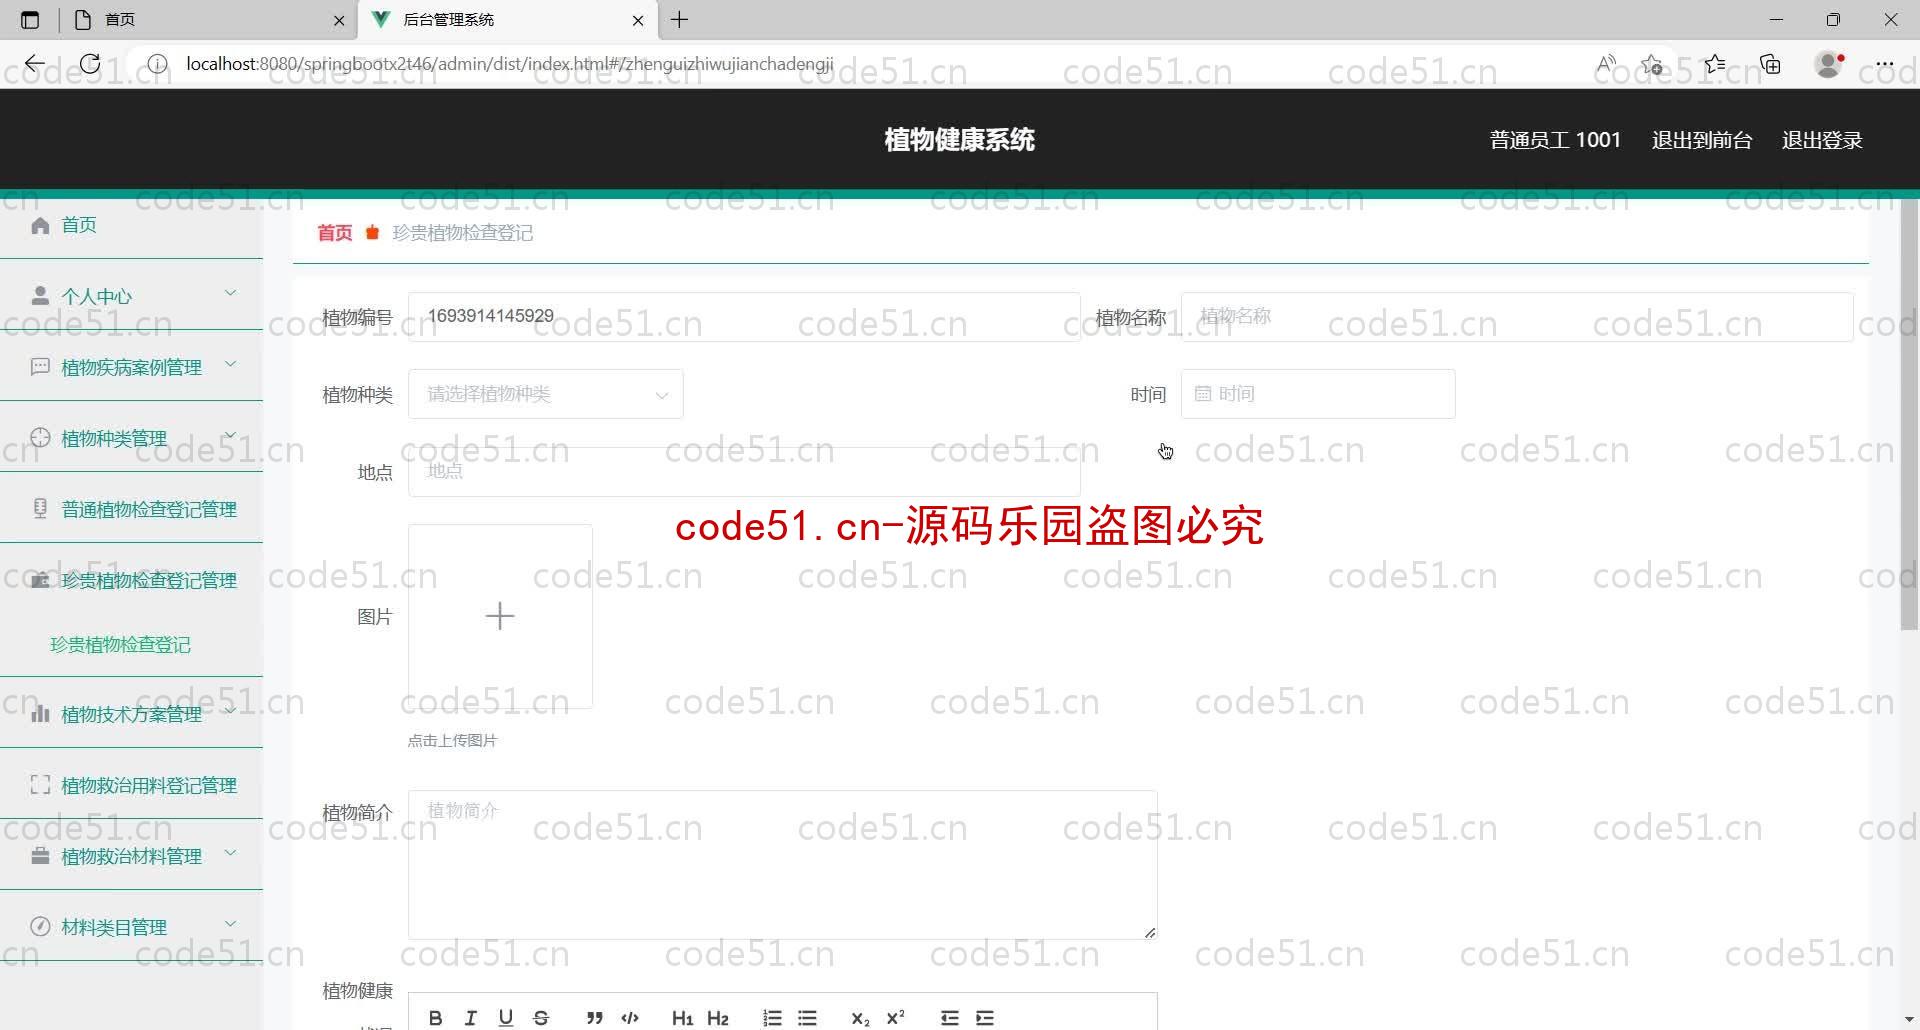
Task: Apply superscript formatting
Action: (x=895, y=1018)
